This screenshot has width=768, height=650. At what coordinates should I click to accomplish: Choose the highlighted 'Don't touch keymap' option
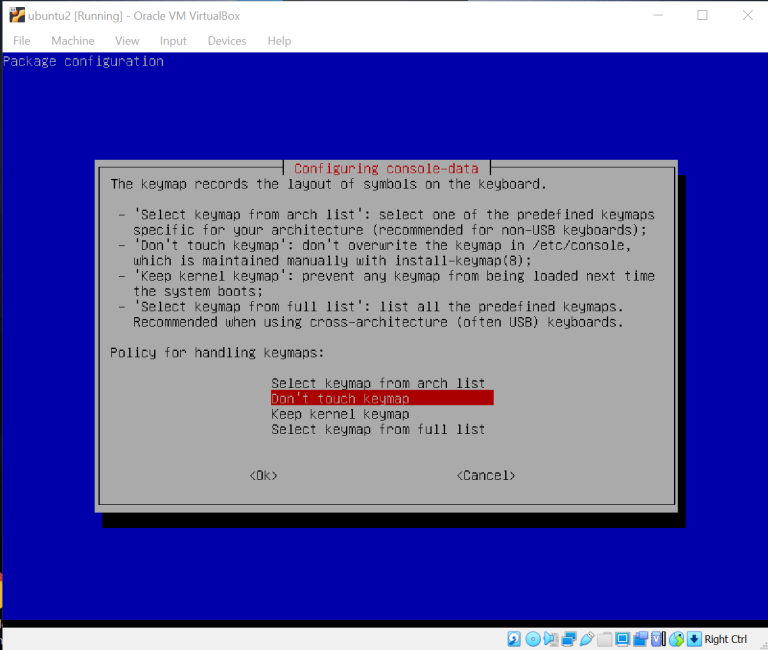381,398
